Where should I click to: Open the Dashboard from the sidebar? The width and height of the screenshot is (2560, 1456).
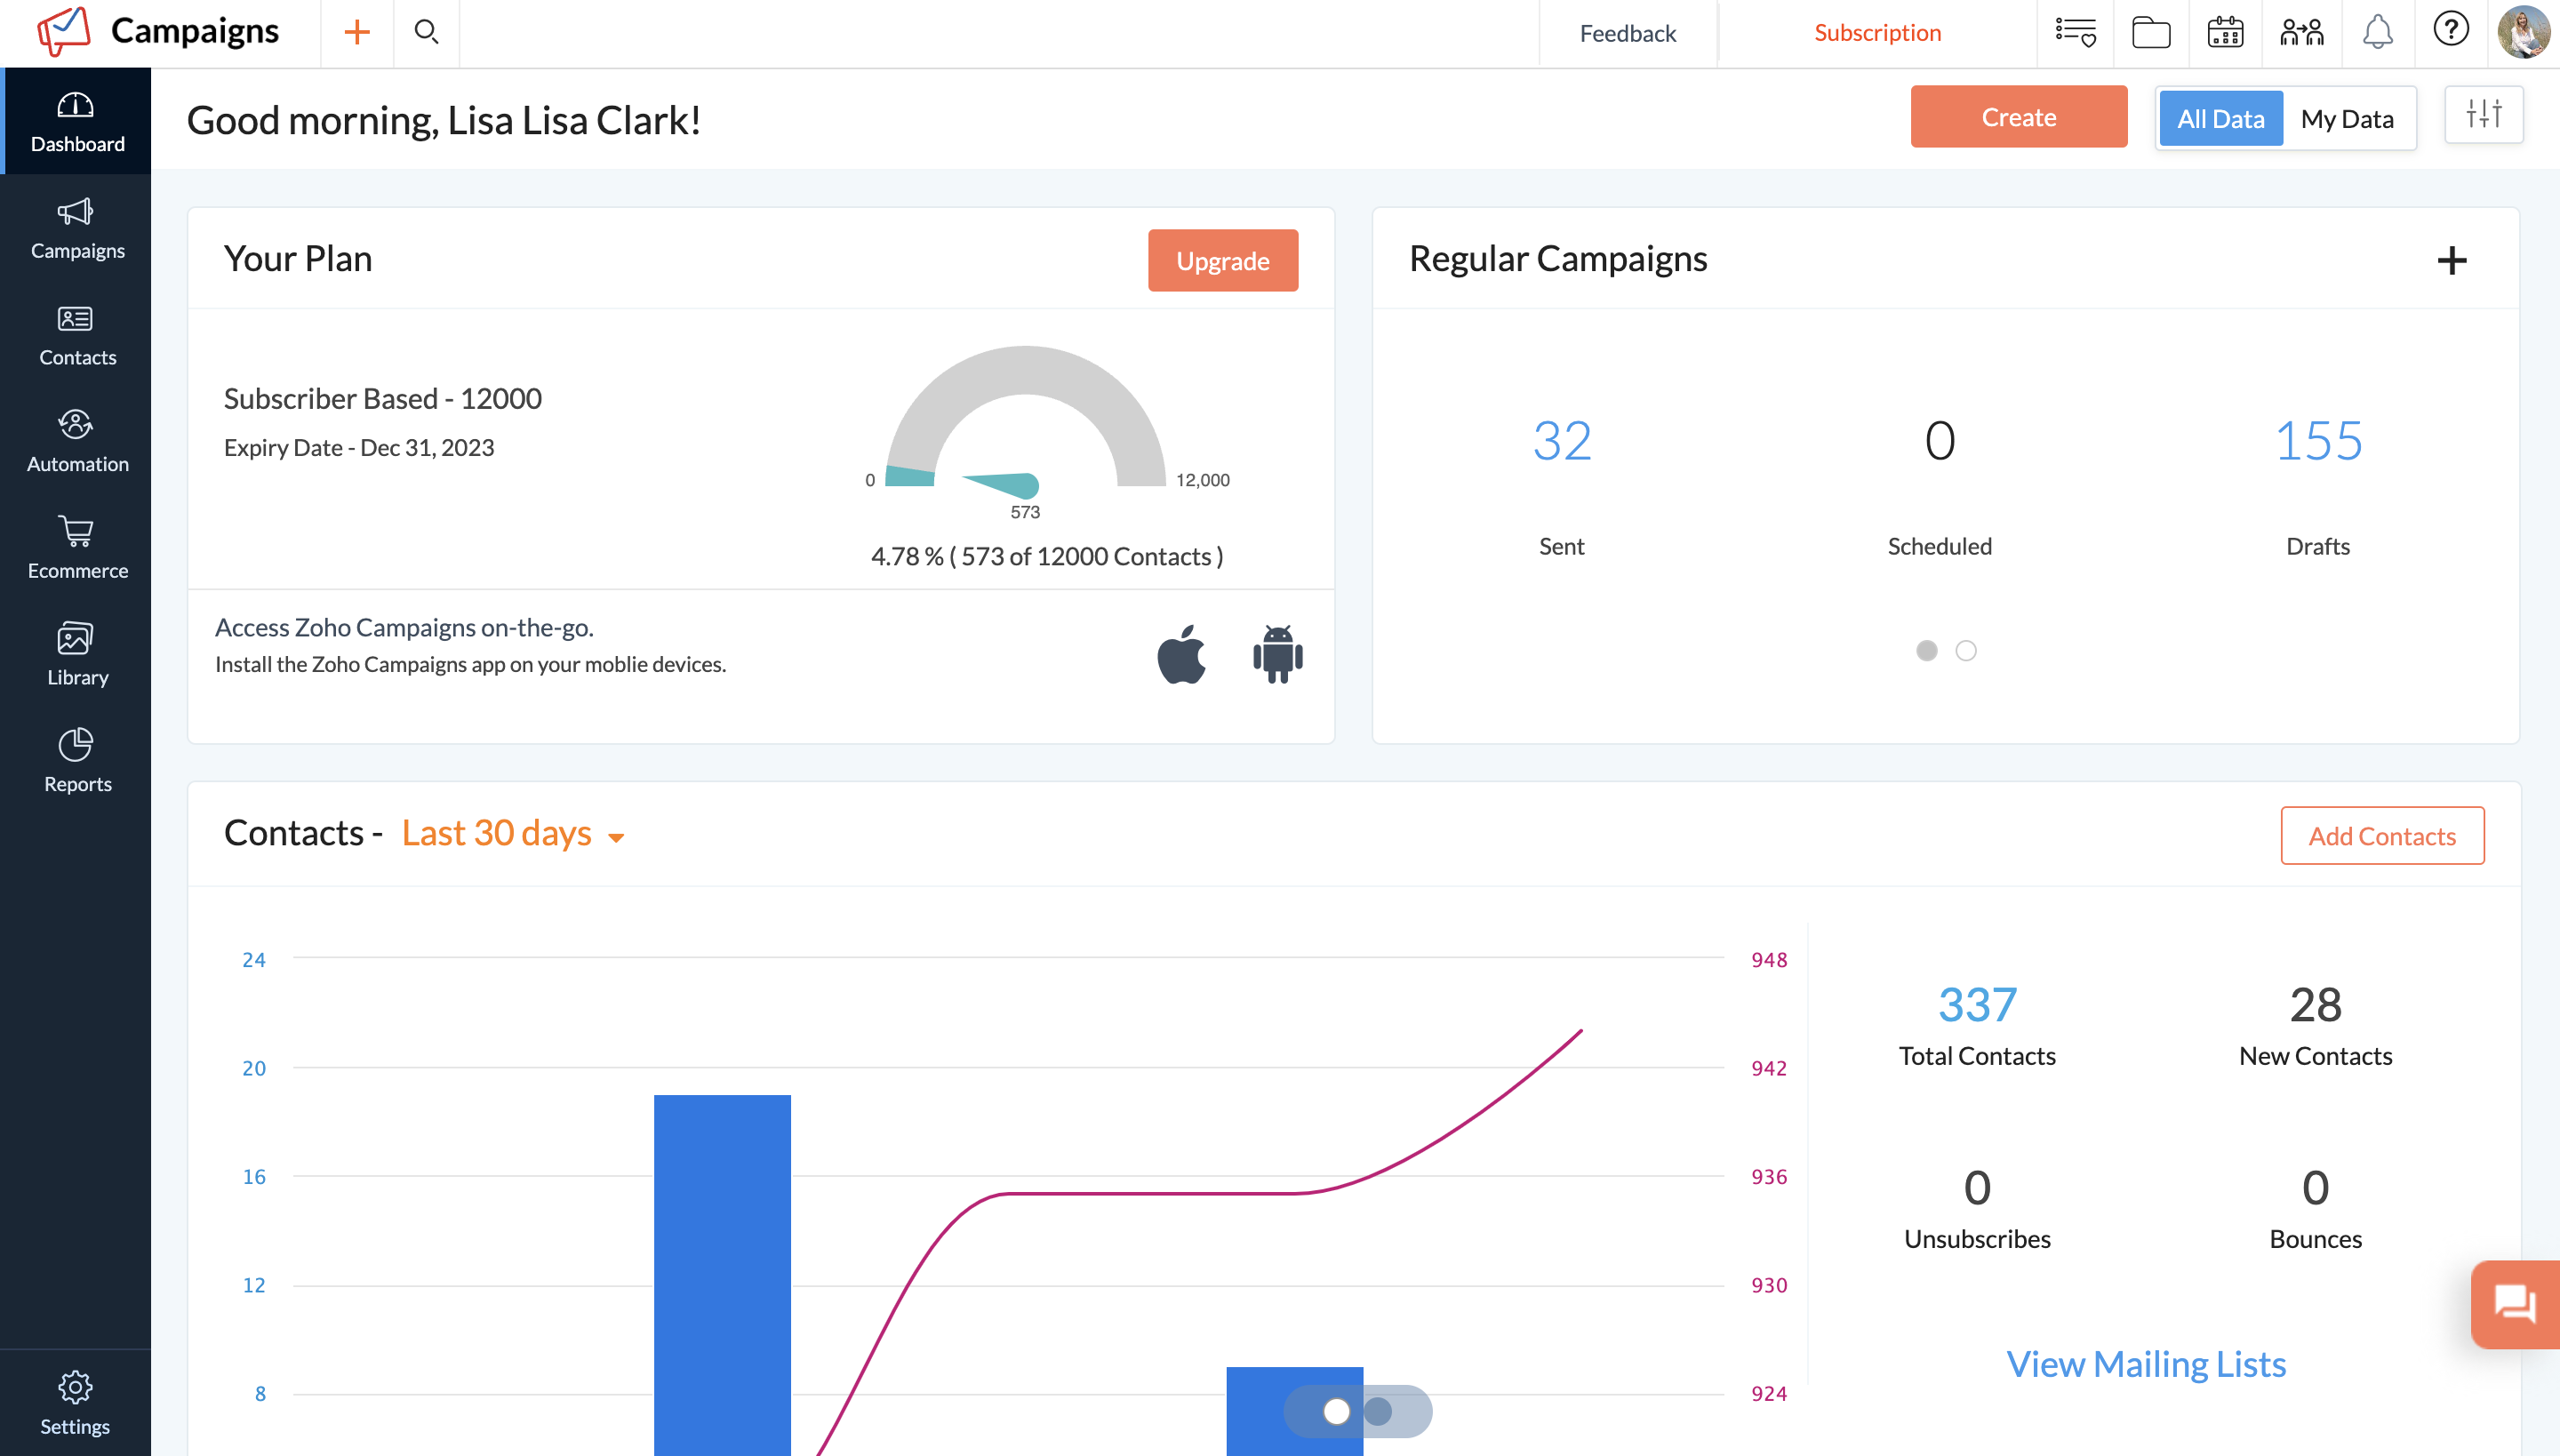point(76,122)
